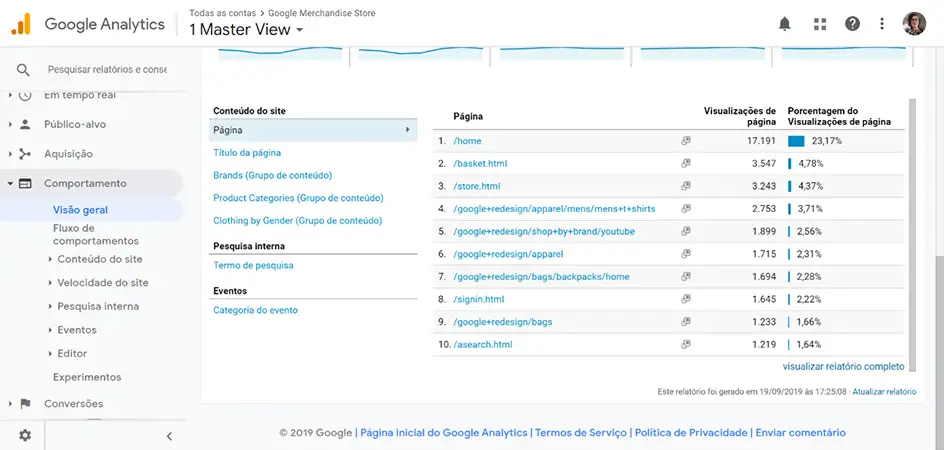Expand Editor submenu
The width and height of the screenshot is (944, 450).
(51, 354)
